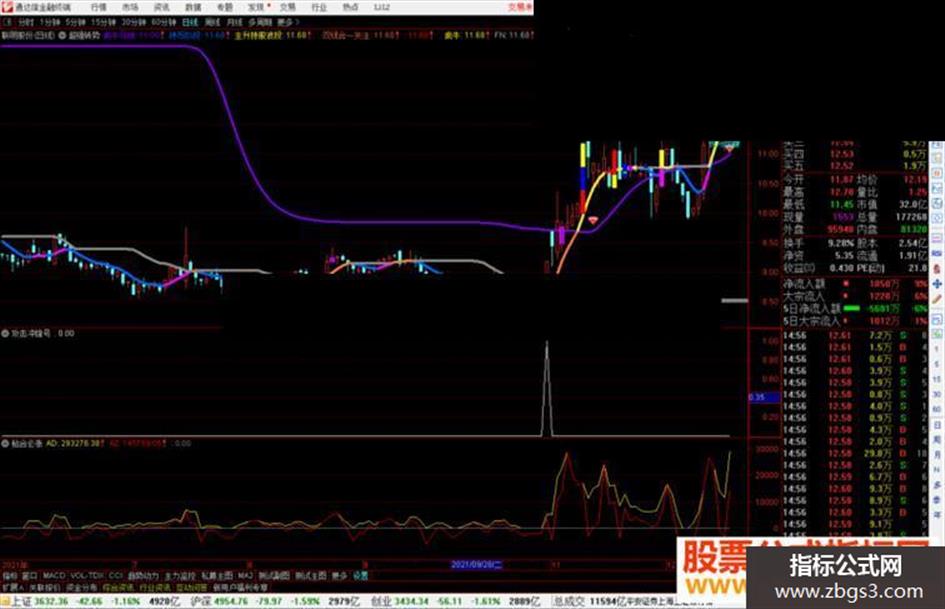Select 主力监控 indicator tab
Viewport: 945px width, 609px height.
tap(180, 576)
